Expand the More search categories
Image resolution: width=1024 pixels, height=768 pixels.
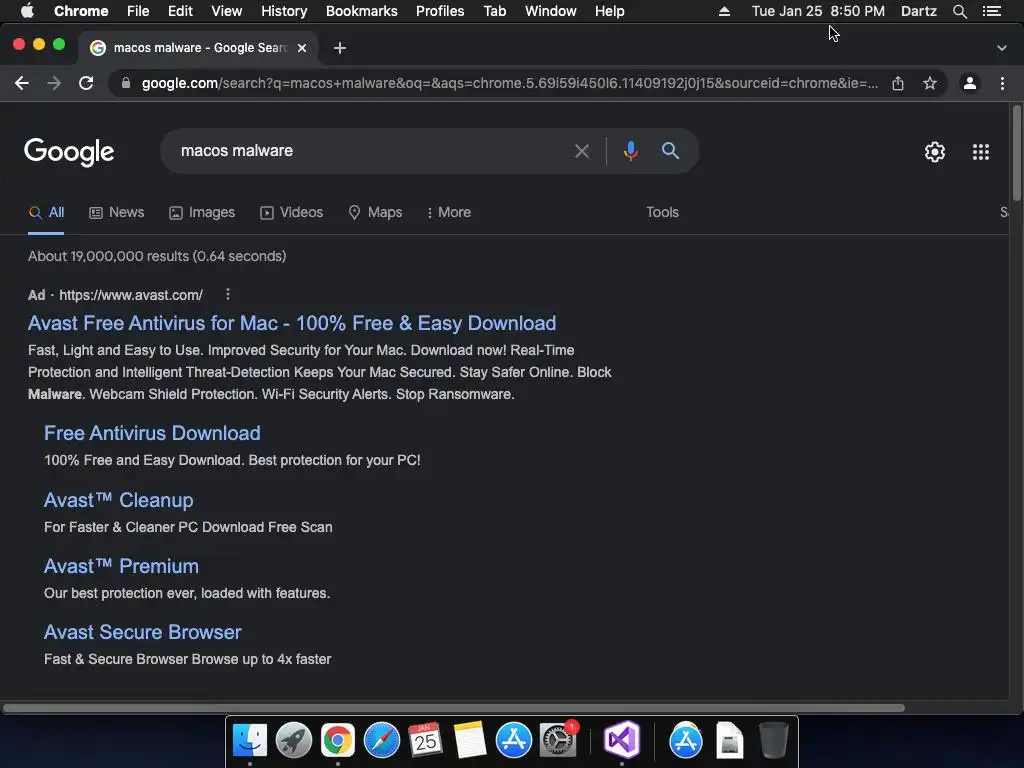(x=449, y=212)
